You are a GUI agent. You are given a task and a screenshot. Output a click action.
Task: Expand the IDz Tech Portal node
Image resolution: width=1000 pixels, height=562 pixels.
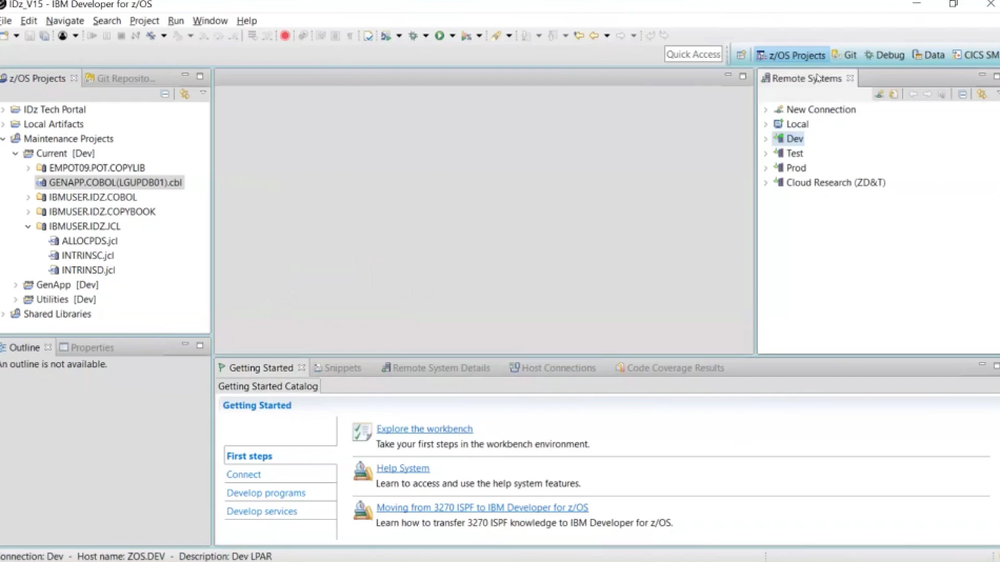click(x=3, y=110)
